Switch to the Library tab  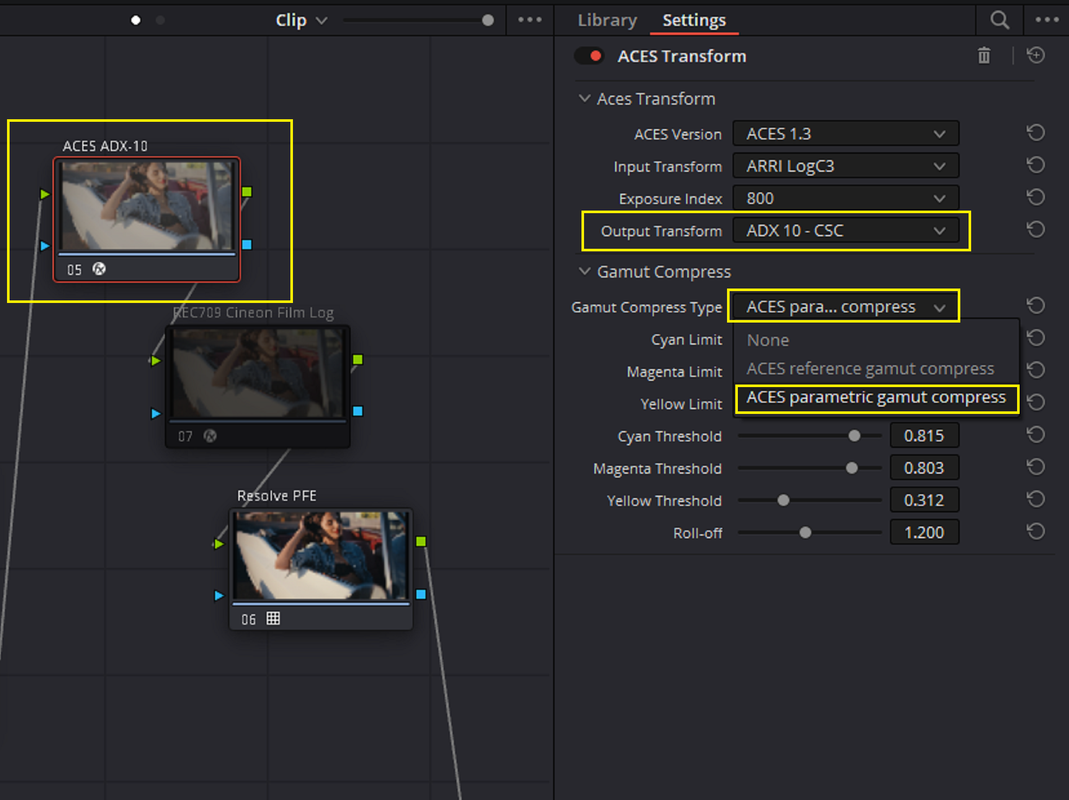click(607, 20)
